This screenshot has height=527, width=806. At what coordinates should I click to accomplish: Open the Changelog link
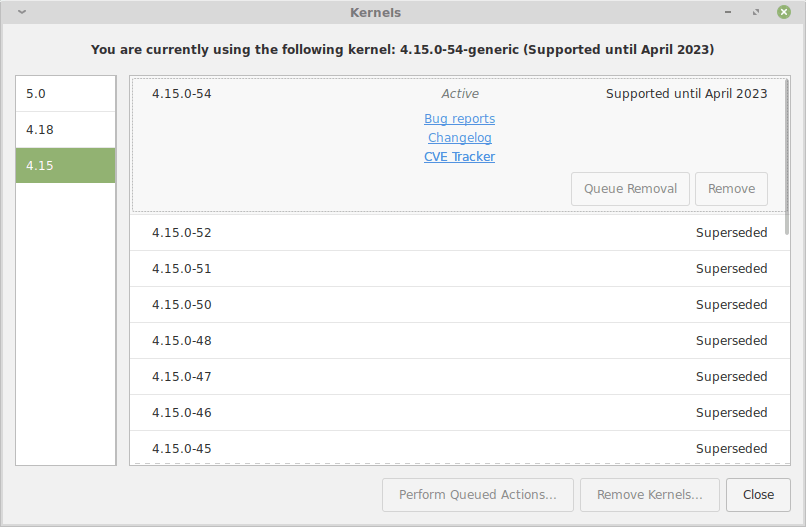point(459,138)
